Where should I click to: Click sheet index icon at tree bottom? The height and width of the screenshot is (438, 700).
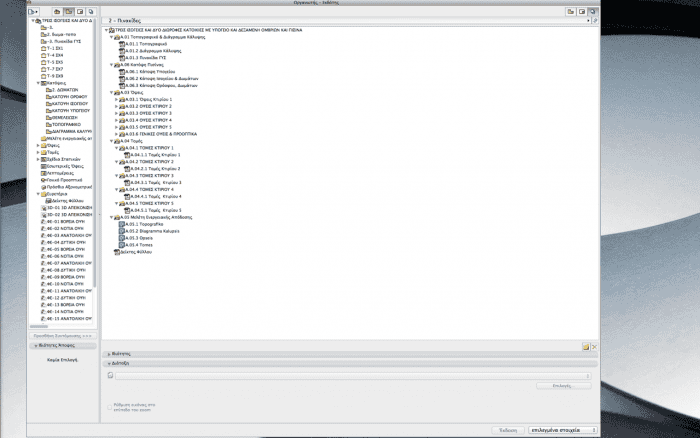tap(117, 252)
